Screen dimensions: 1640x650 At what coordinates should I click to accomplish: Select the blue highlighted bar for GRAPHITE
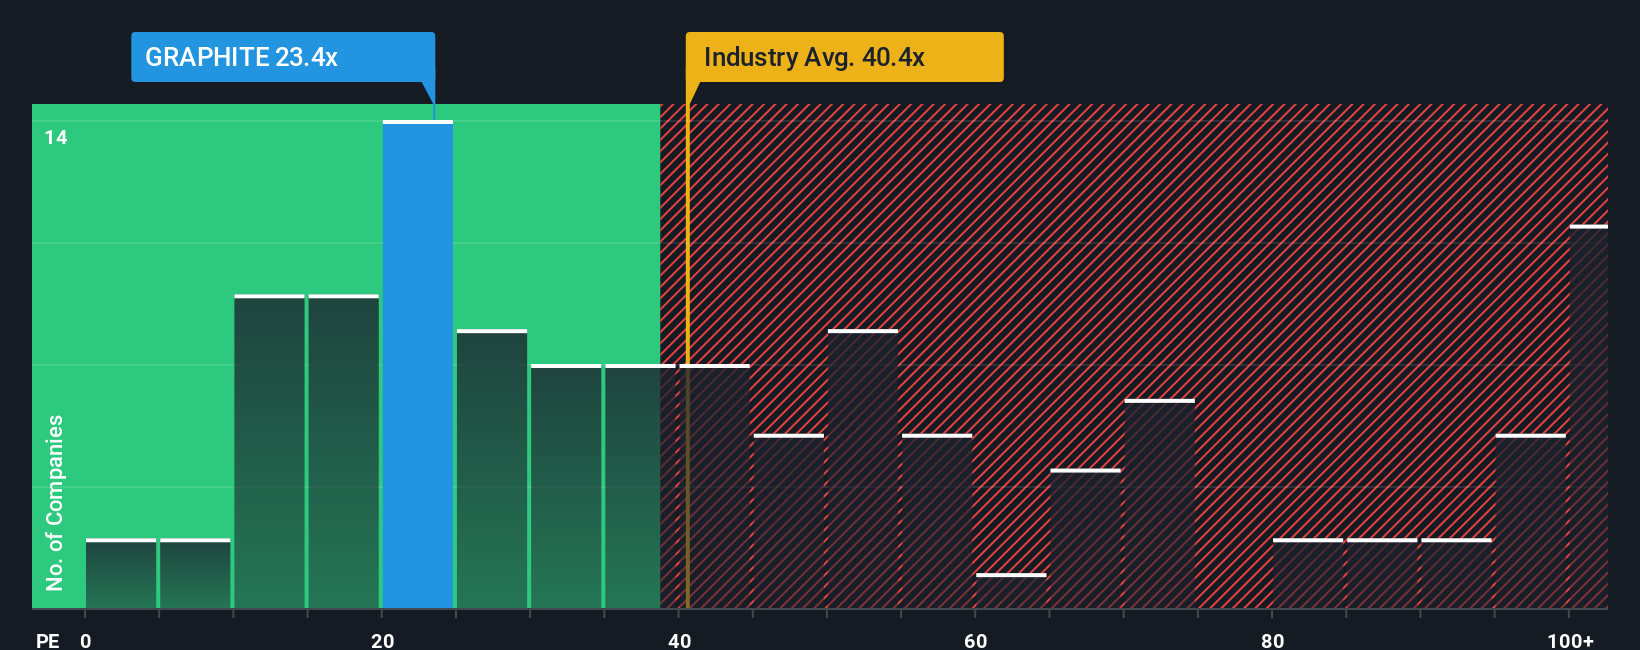[418, 364]
